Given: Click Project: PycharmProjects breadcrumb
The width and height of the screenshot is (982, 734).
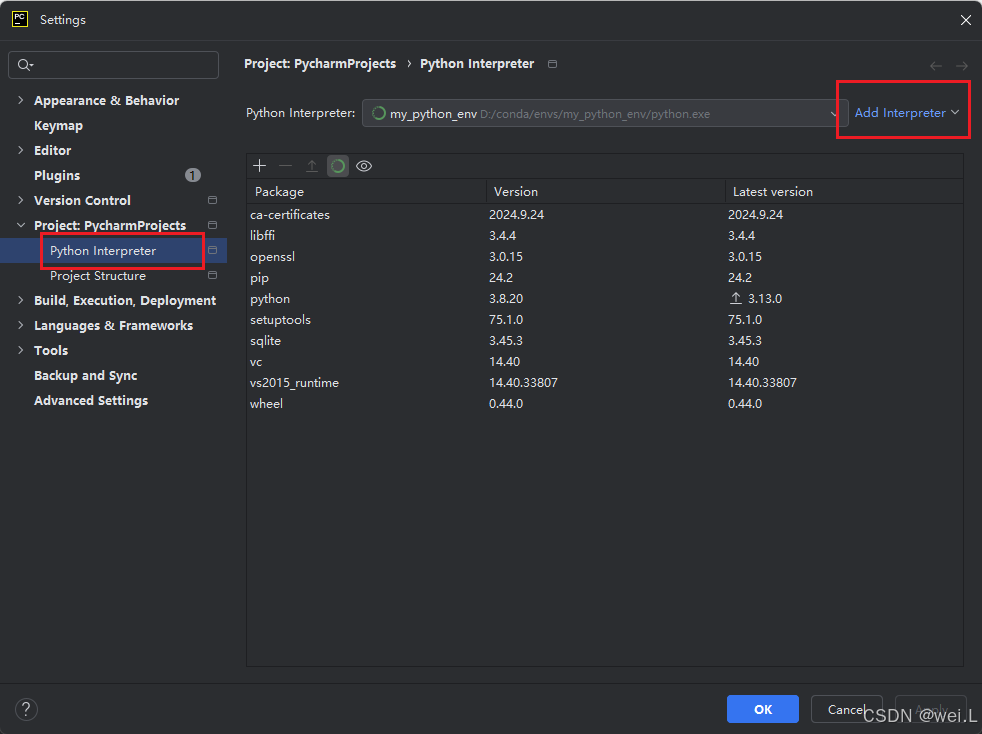Looking at the screenshot, I should (320, 64).
